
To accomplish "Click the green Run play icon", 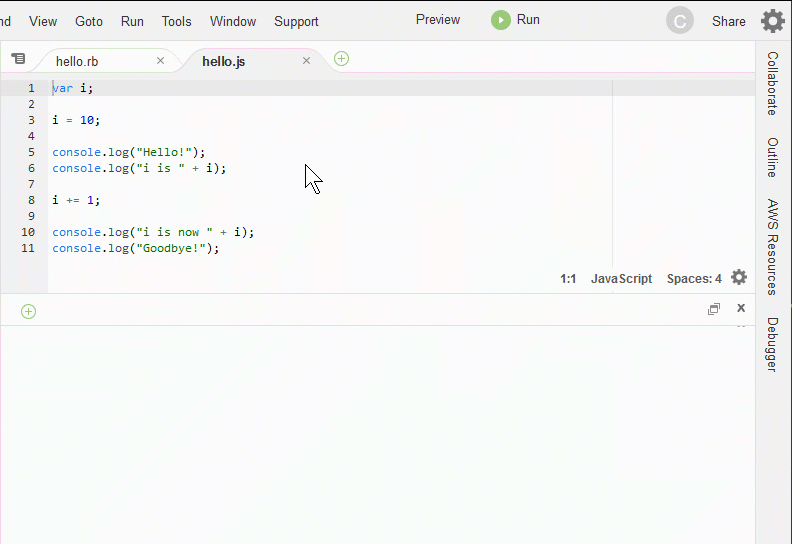I will coord(500,20).
